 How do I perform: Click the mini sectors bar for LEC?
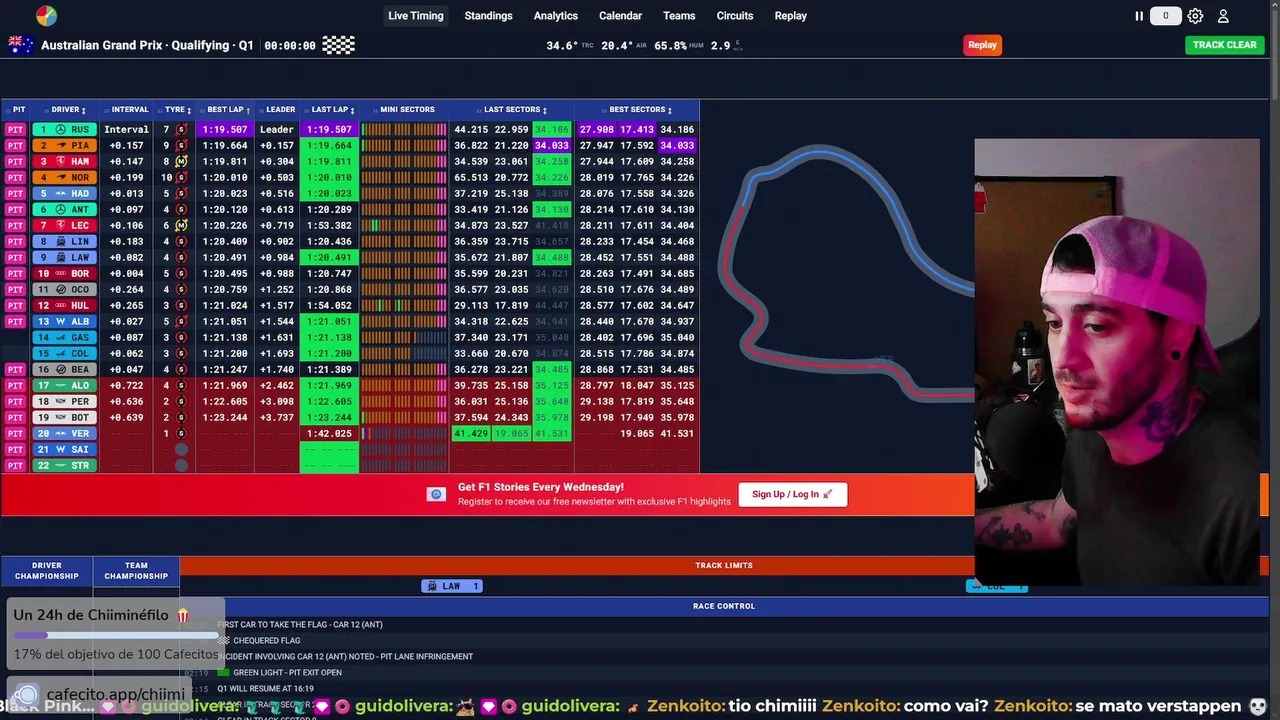[404, 225]
